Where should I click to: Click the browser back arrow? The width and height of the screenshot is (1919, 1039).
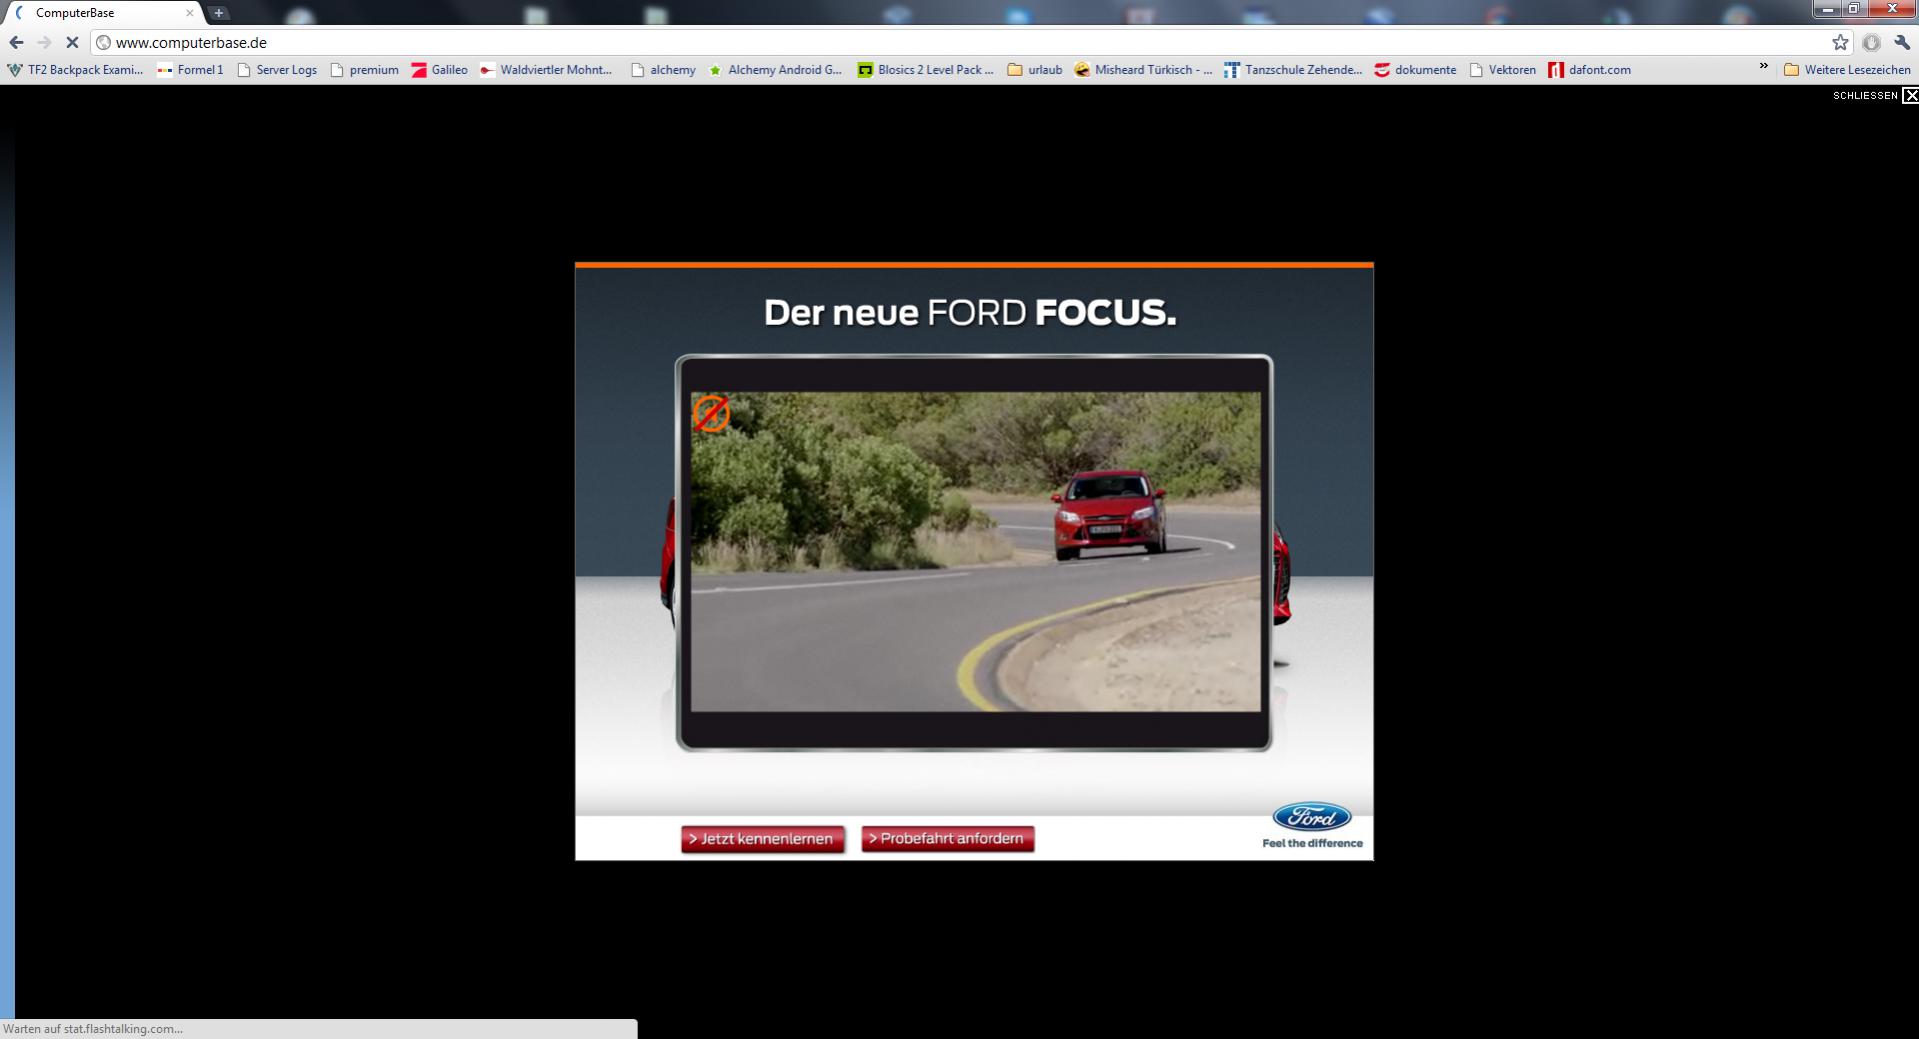coord(16,42)
